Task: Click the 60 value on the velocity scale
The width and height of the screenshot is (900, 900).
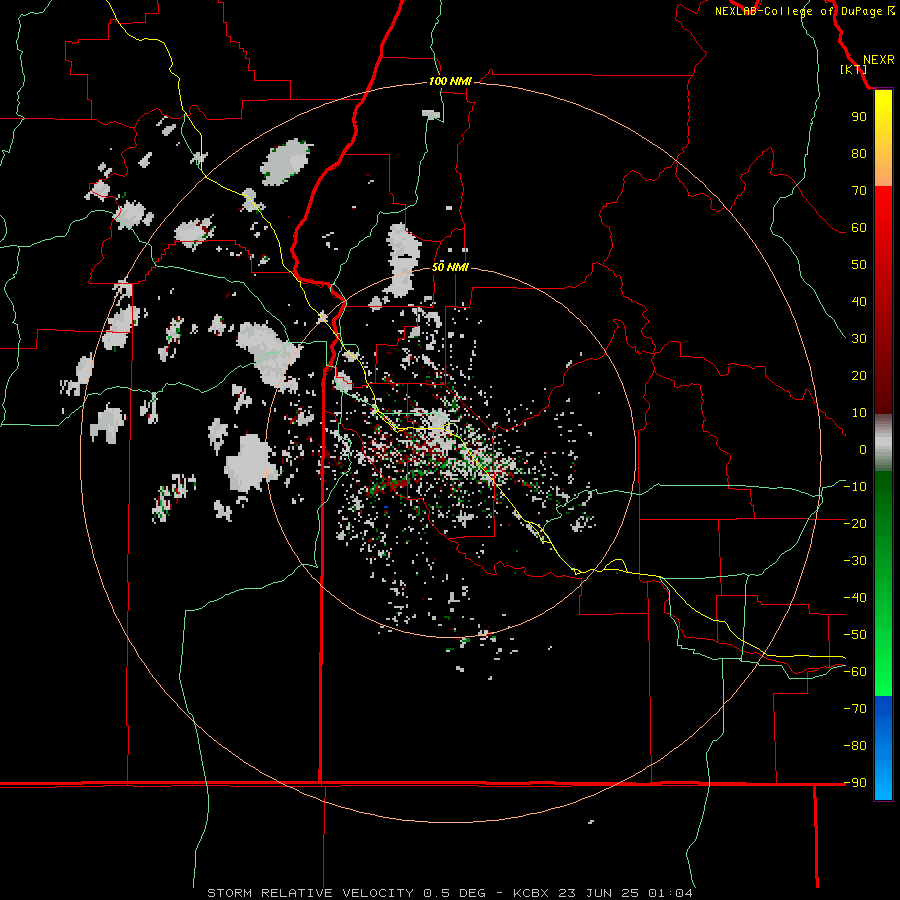Action: click(x=859, y=228)
